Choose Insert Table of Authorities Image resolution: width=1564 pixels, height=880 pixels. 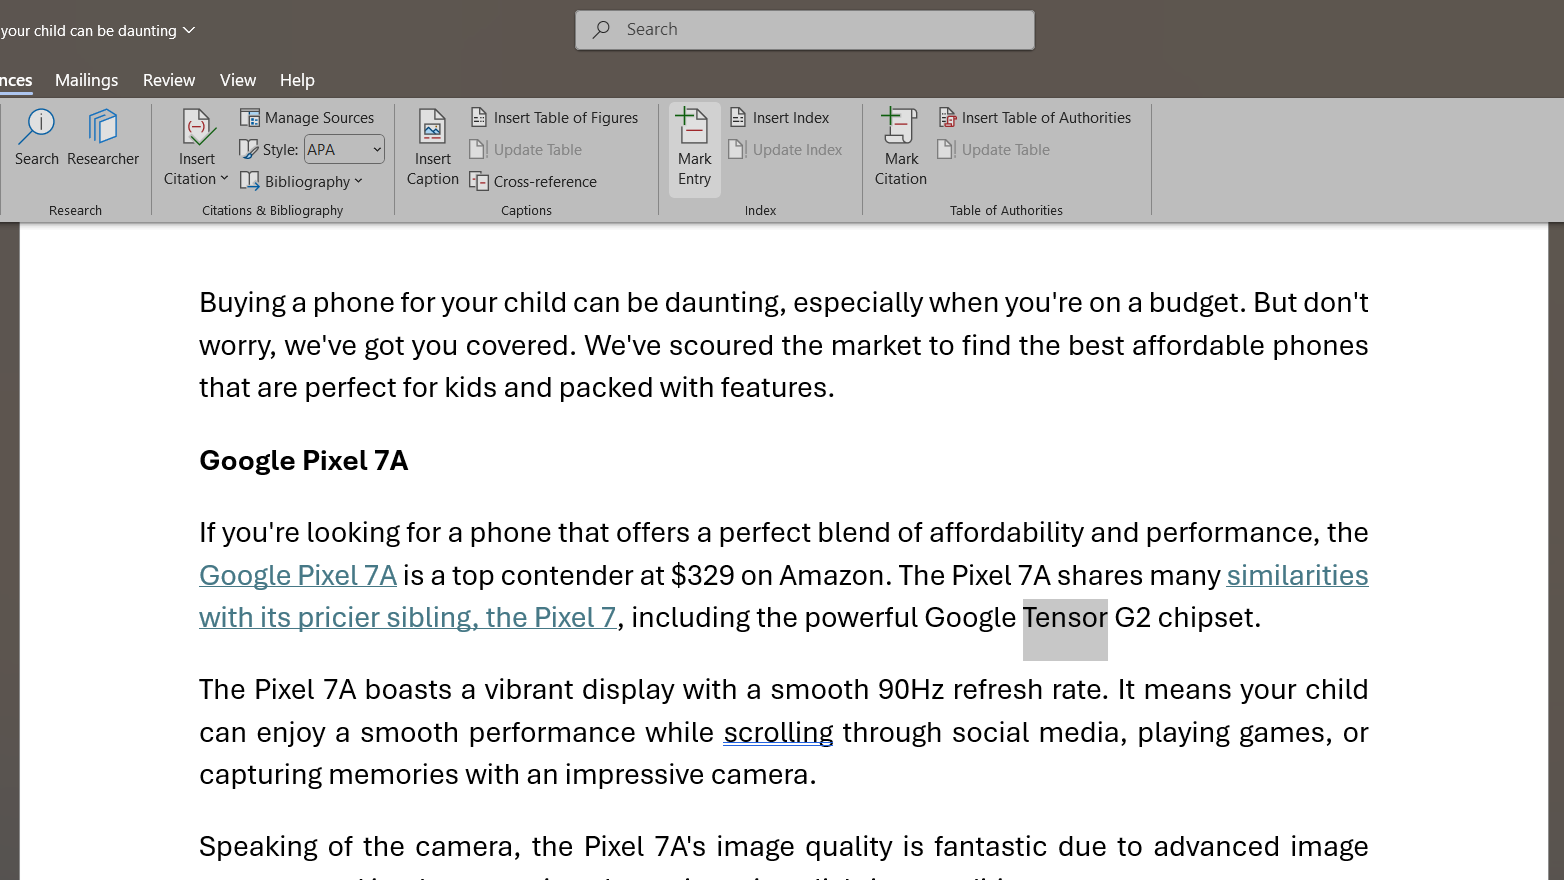click(1035, 118)
